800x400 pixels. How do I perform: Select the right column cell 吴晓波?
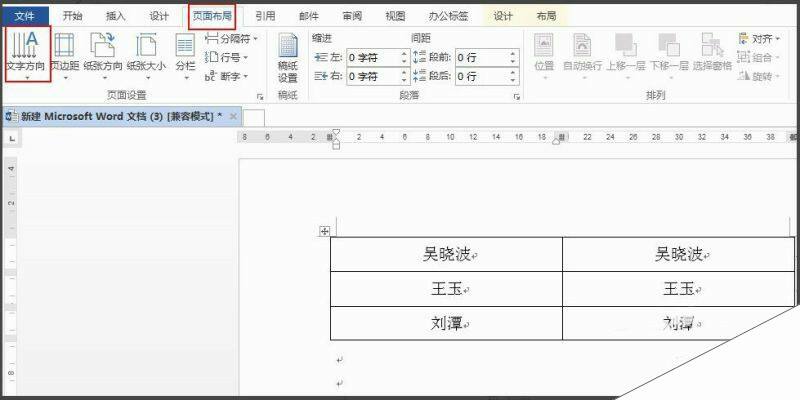click(679, 254)
